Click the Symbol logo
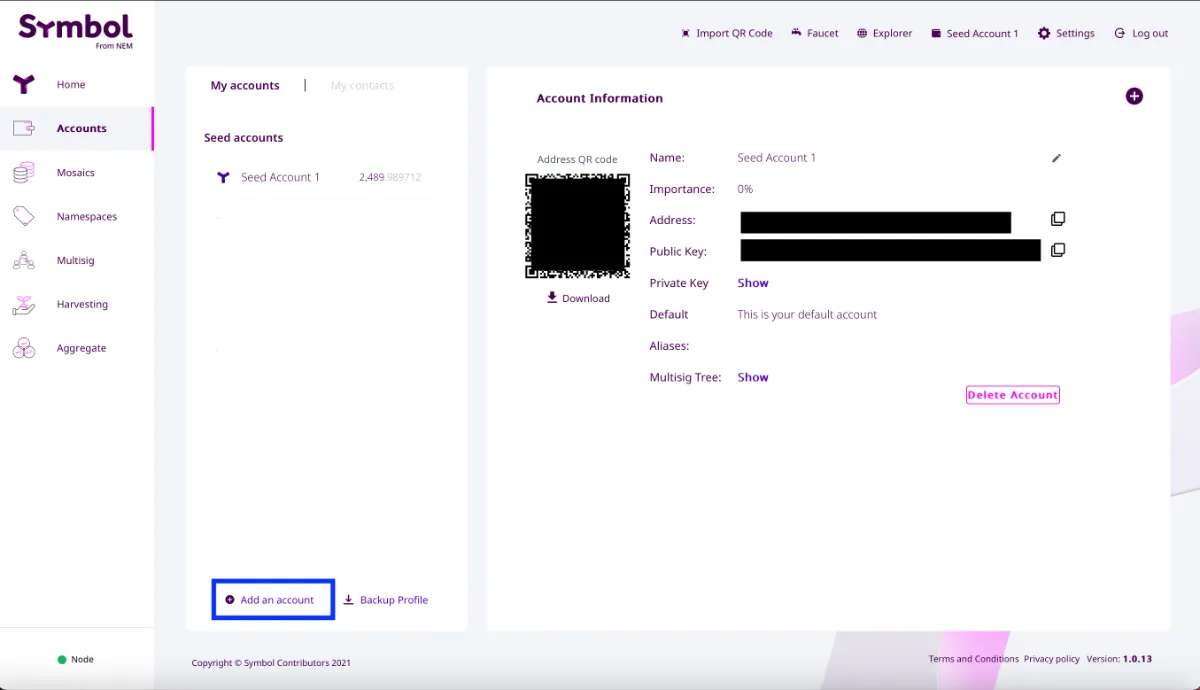1200x690 pixels. click(76, 30)
